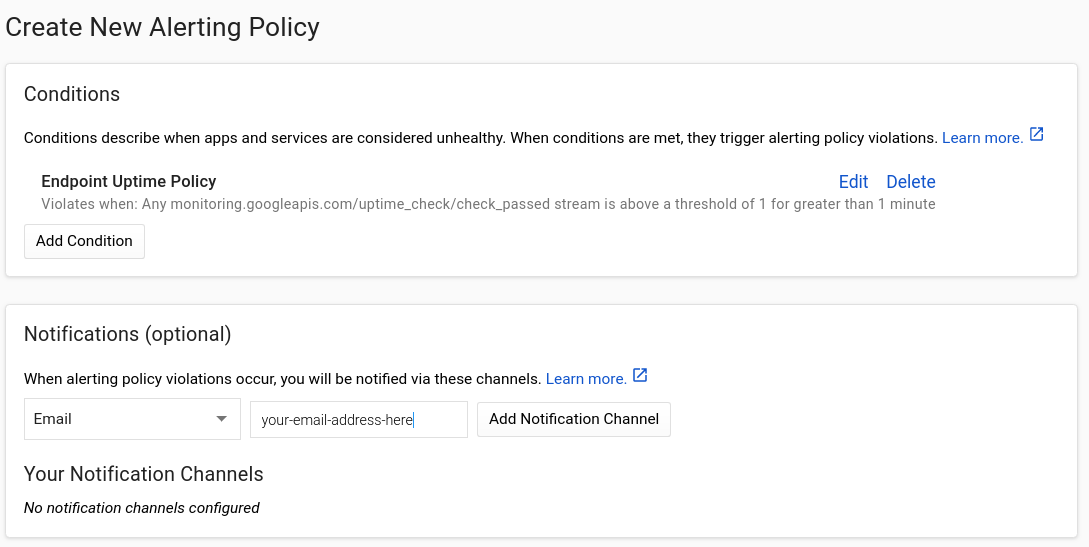This screenshot has height=547, width=1089.
Task: Click the 'No notification channels configured' message
Action: 141,508
